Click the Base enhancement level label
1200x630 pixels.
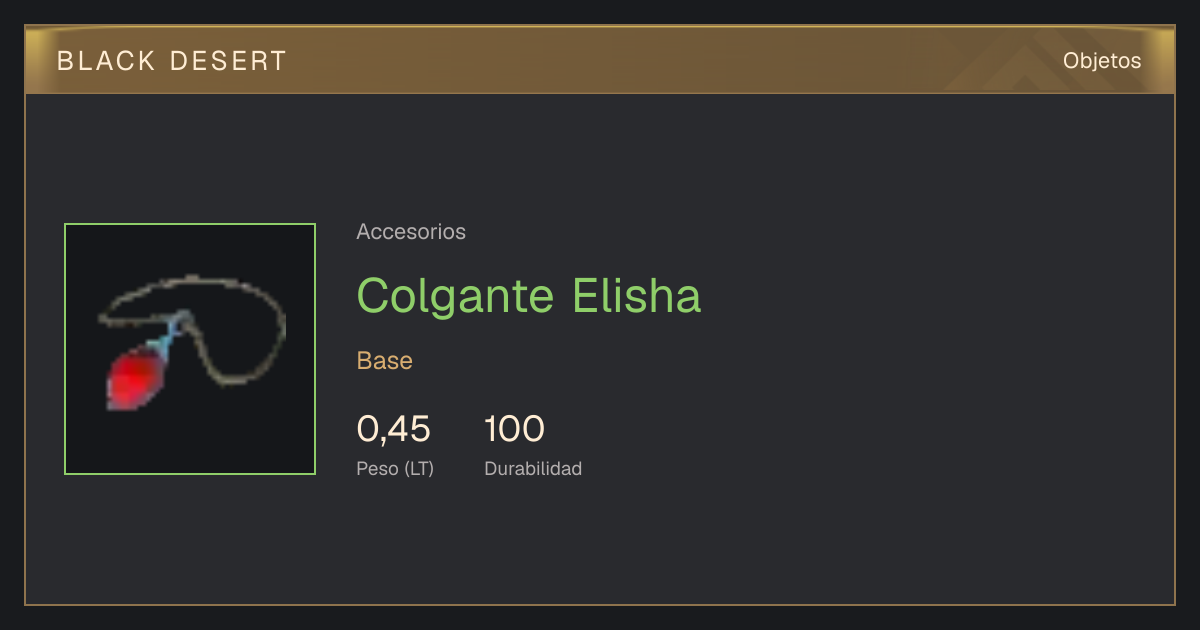coord(385,361)
